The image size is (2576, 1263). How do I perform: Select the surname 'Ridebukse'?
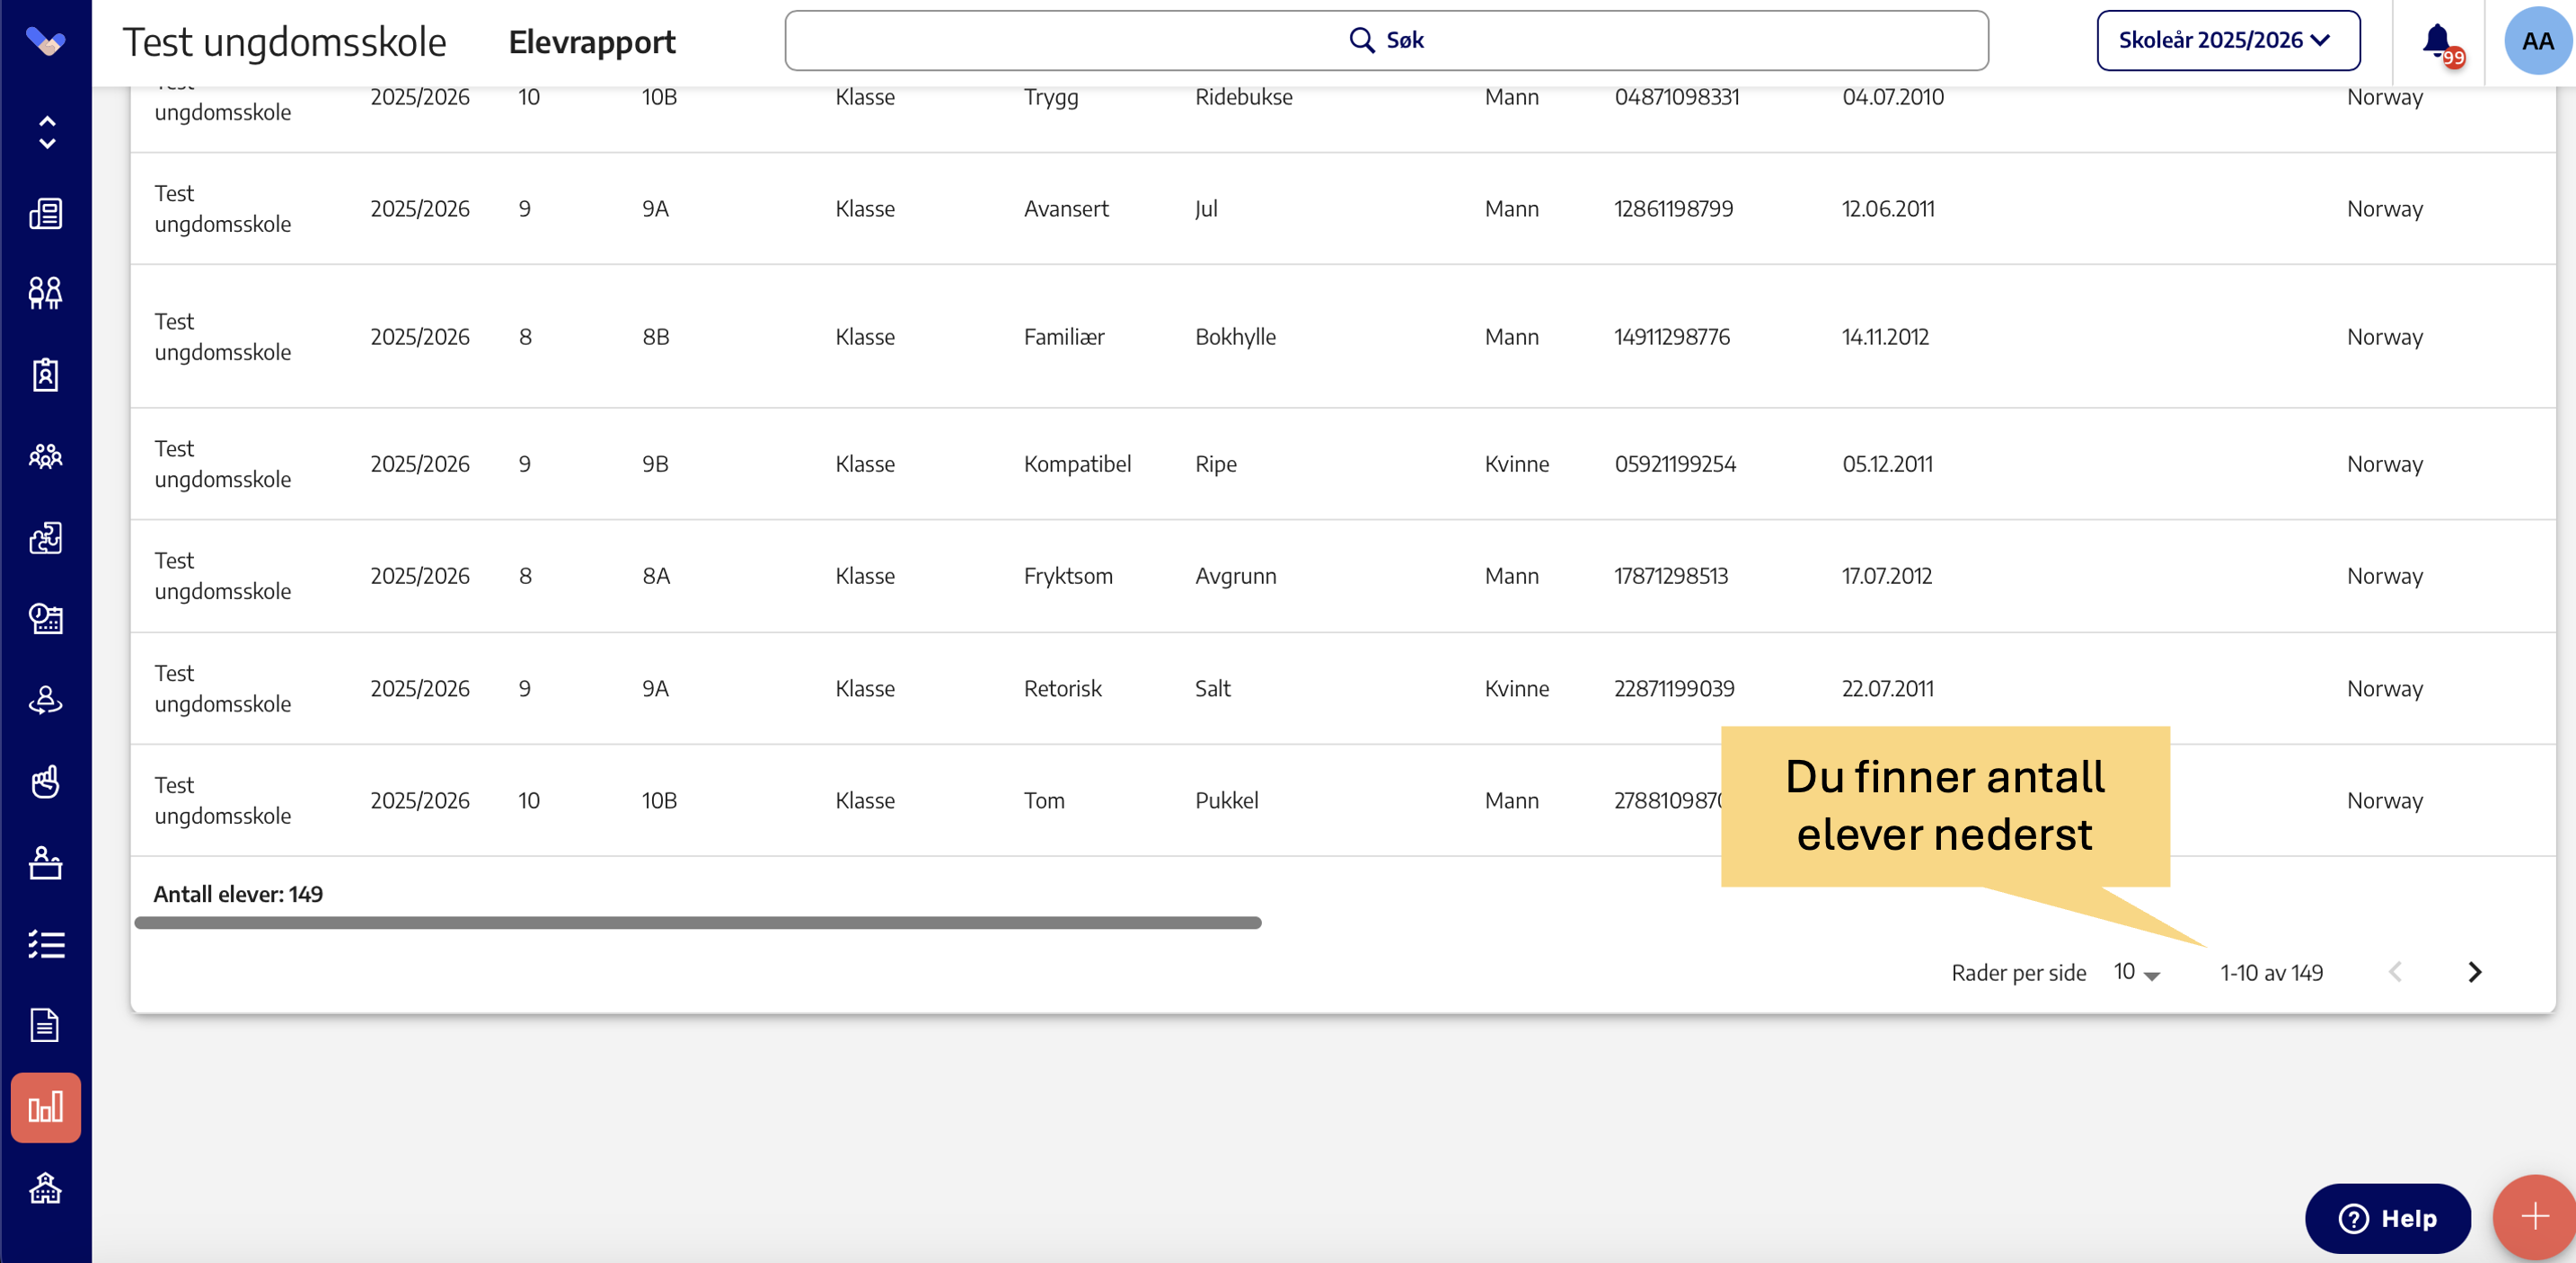(1243, 97)
